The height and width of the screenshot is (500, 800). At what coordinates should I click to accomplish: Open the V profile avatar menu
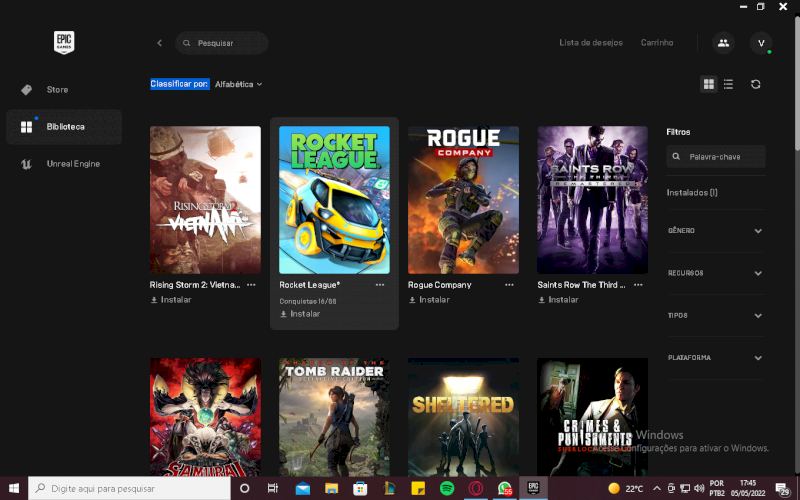point(761,43)
